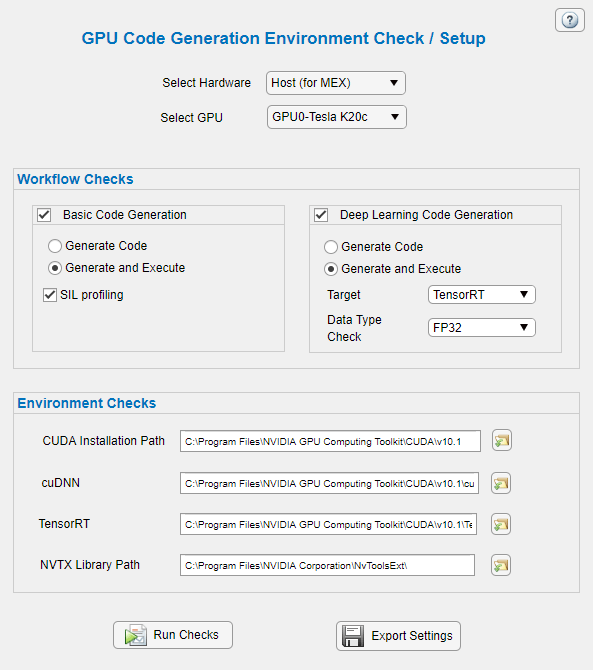Edit the cuDNN path field
593x670 pixels.
329,483
